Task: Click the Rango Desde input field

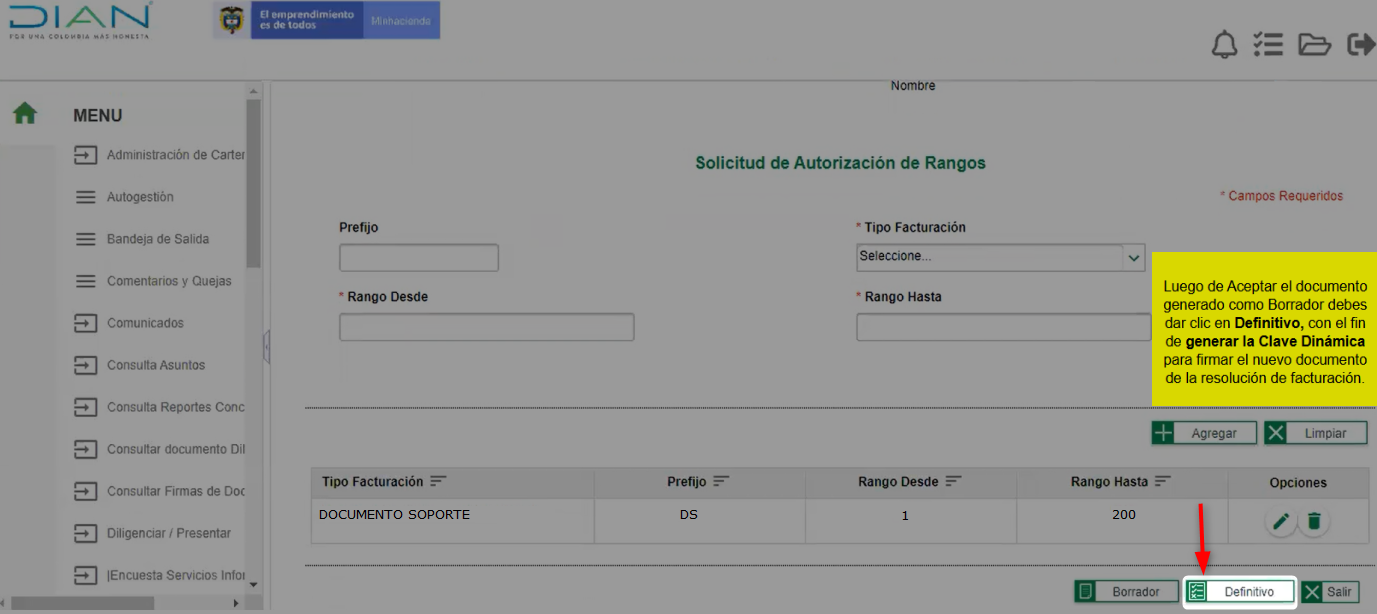Action: [486, 327]
